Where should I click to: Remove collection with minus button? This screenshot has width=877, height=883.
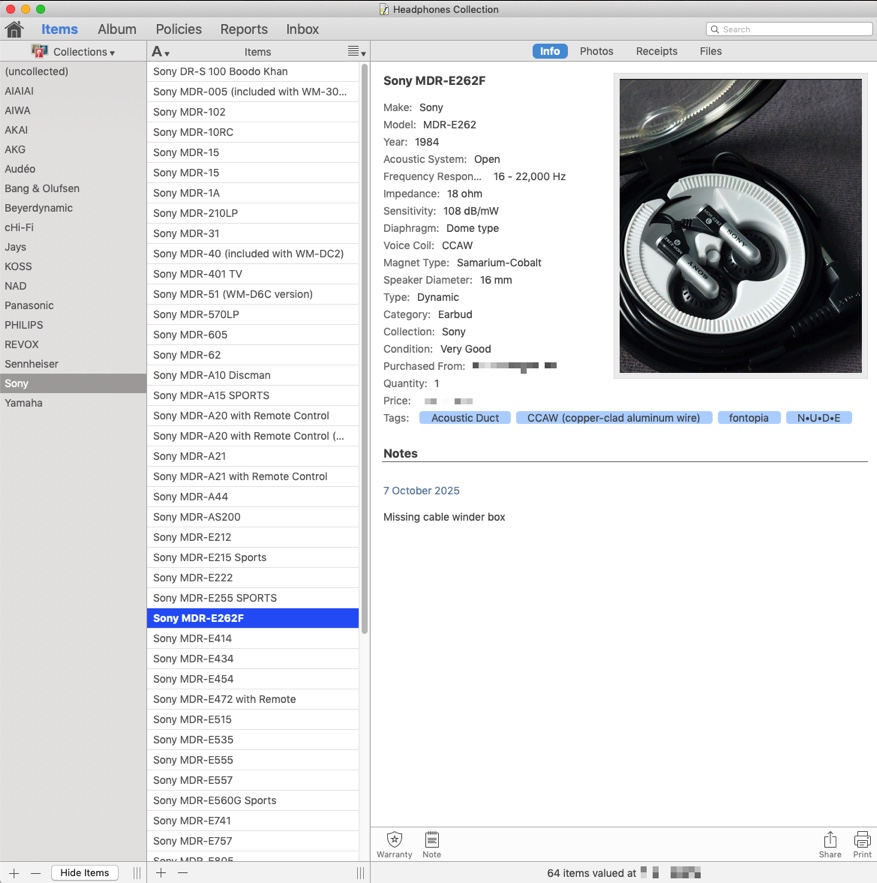click(x=35, y=873)
